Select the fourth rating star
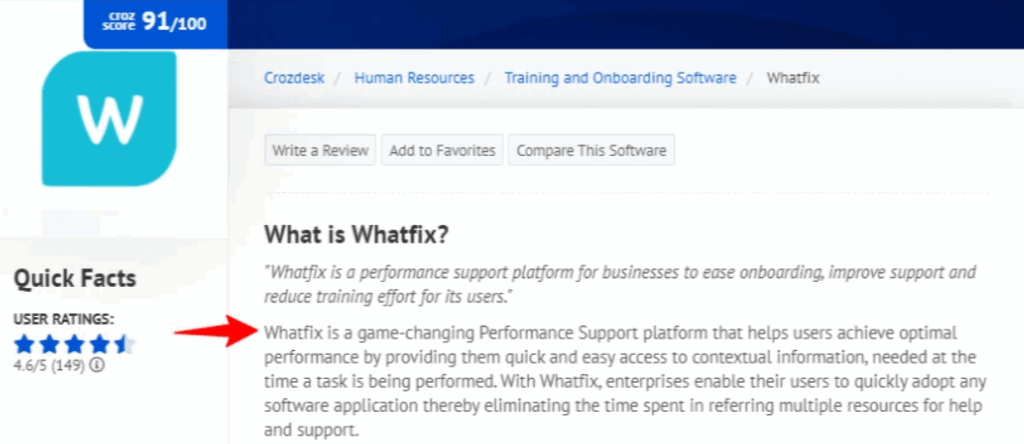The image size is (1024, 444). point(98,346)
